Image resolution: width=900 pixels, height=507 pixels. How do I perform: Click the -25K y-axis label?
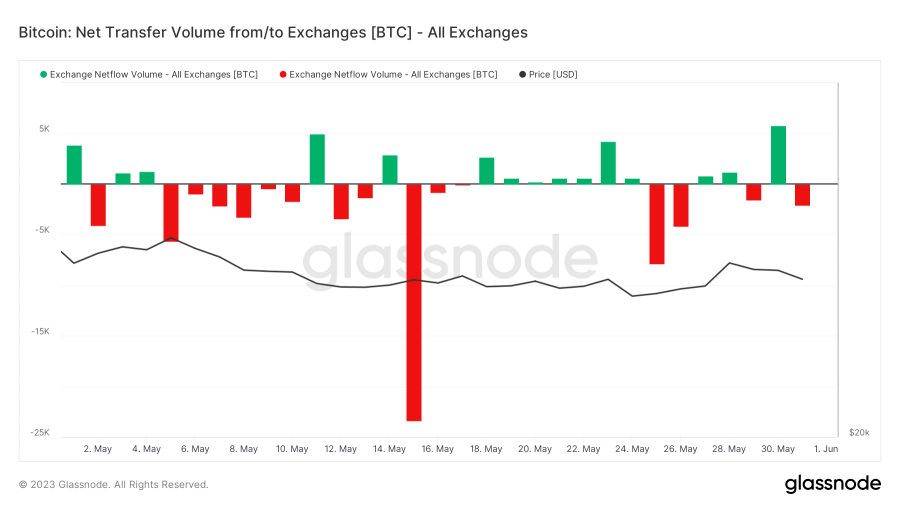[x=39, y=433]
